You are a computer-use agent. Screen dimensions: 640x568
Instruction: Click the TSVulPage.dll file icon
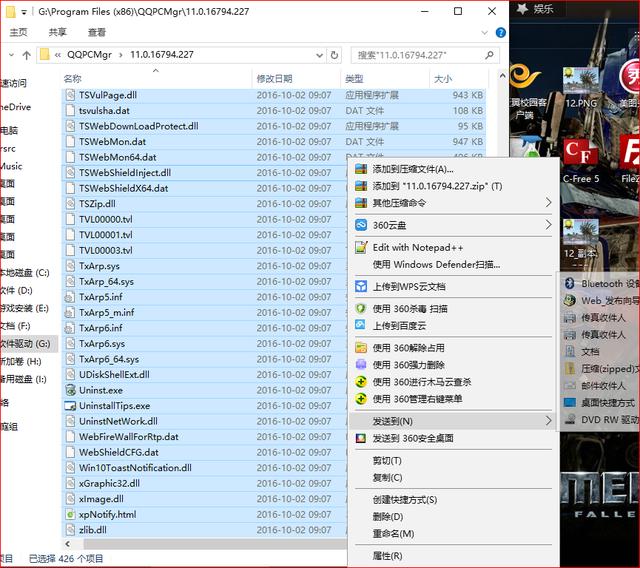(70, 95)
